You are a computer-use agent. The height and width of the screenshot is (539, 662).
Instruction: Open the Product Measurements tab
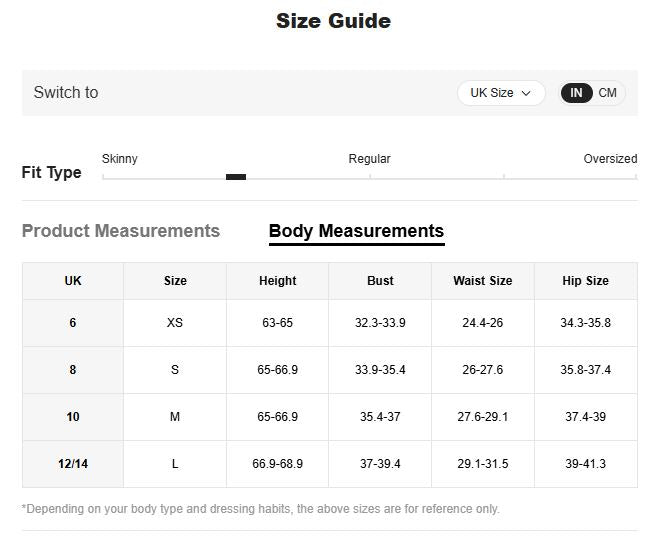coord(121,231)
